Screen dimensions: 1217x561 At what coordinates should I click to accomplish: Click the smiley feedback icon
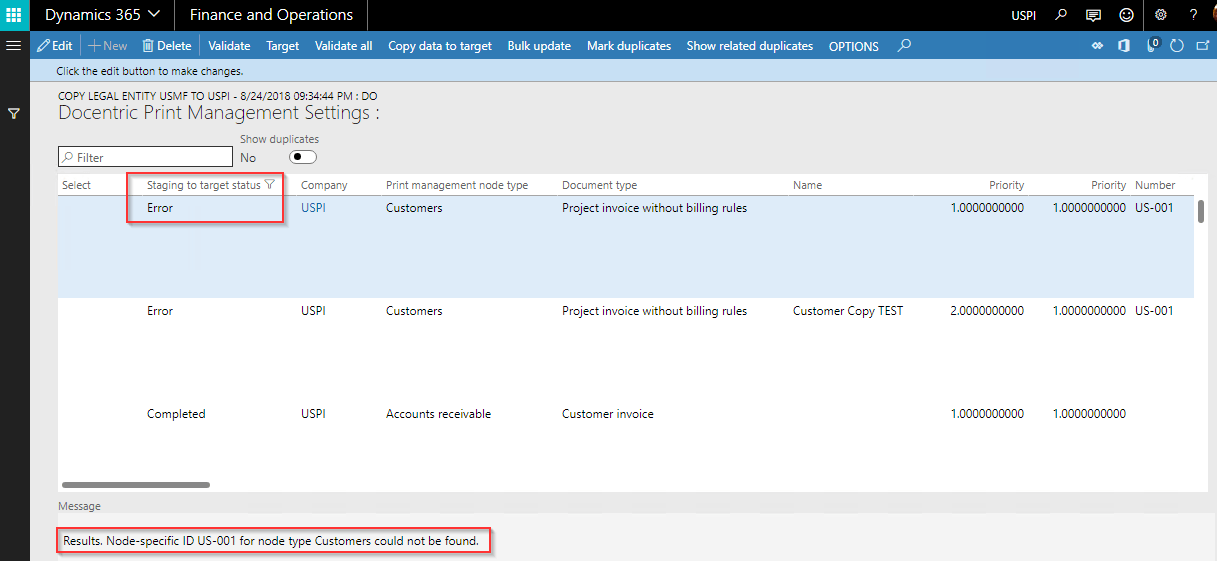(x=1127, y=15)
